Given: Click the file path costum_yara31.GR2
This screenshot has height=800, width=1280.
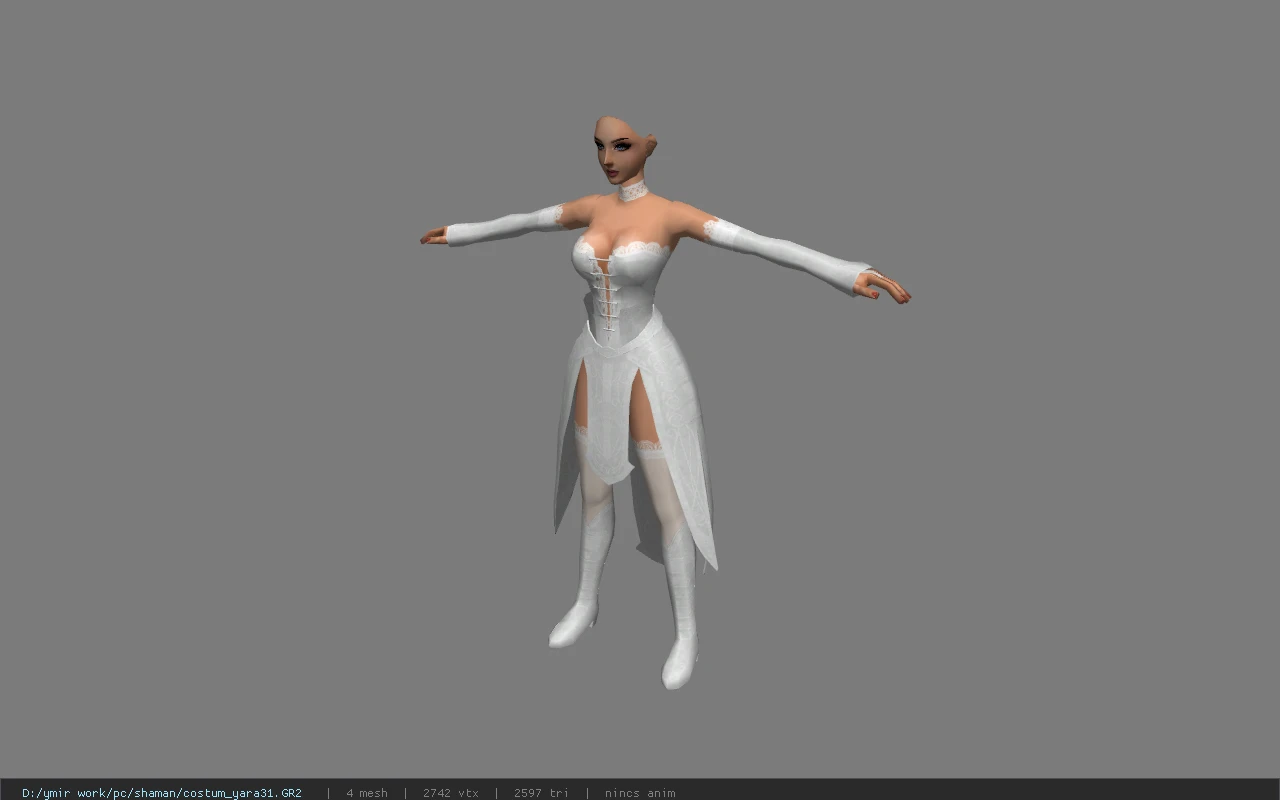Looking at the screenshot, I should (x=161, y=793).
